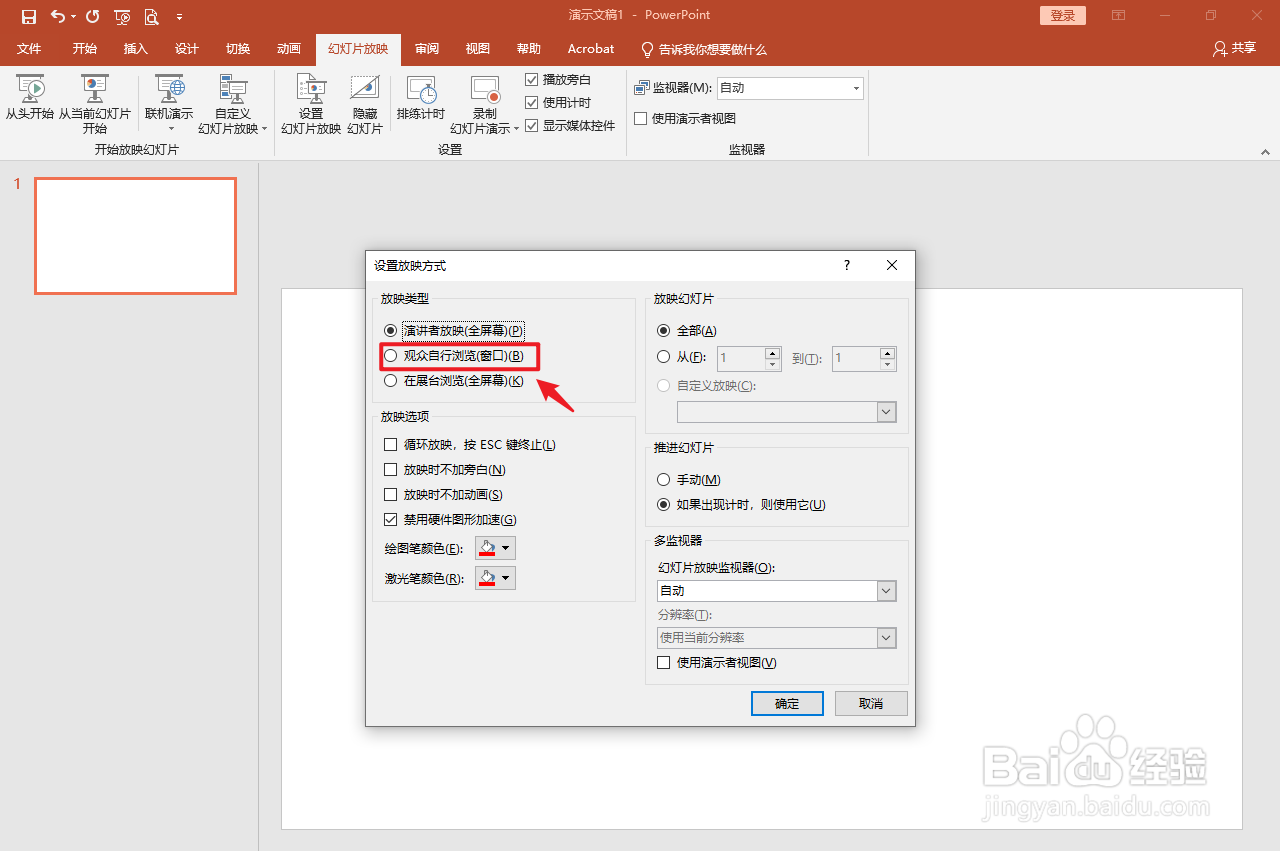Click the Undo arrow icon
This screenshot has height=851, width=1280.
58,16
